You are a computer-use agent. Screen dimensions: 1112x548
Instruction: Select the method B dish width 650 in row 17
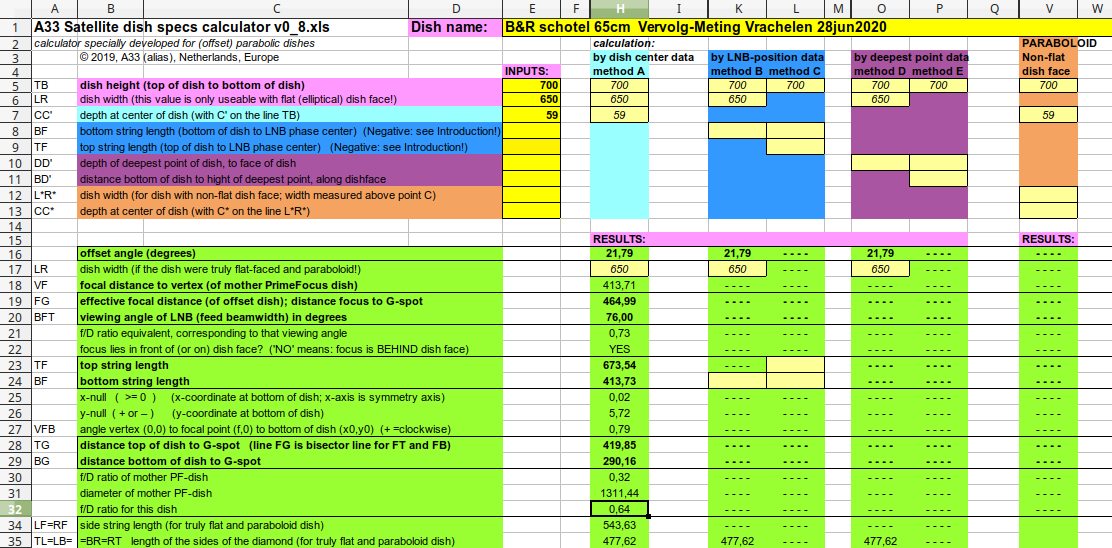pyautogui.click(x=738, y=269)
